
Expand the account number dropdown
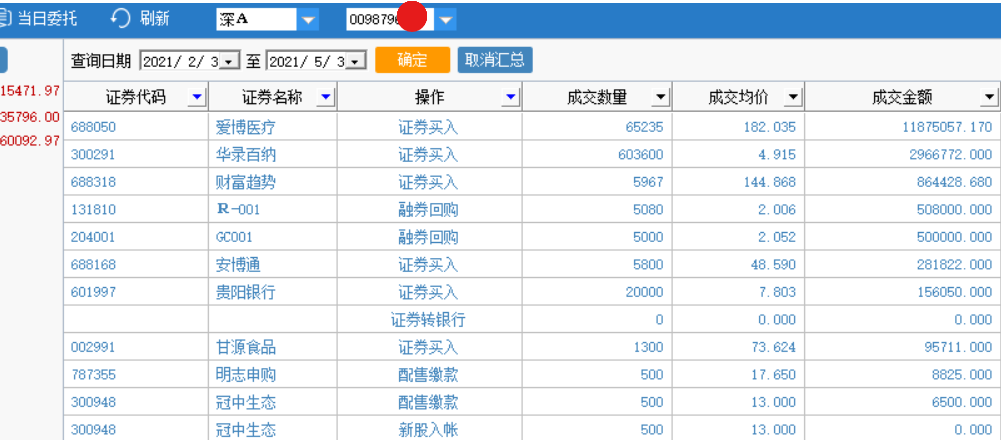446,20
